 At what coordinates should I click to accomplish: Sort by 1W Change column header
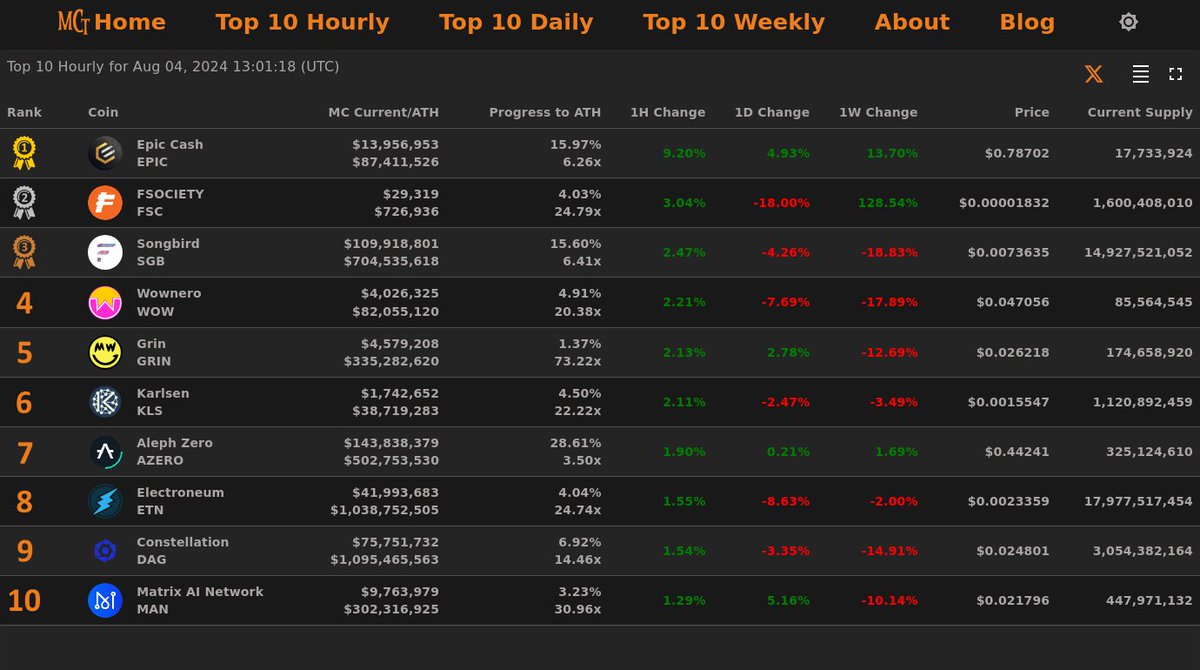point(879,112)
